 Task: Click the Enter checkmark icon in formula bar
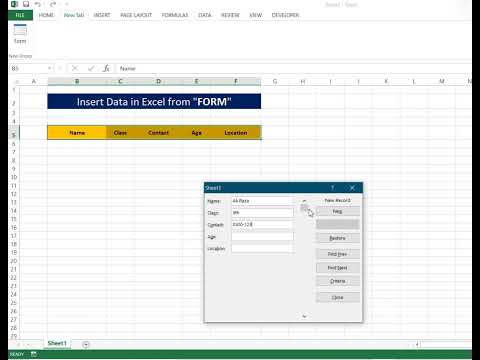pos(91,68)
